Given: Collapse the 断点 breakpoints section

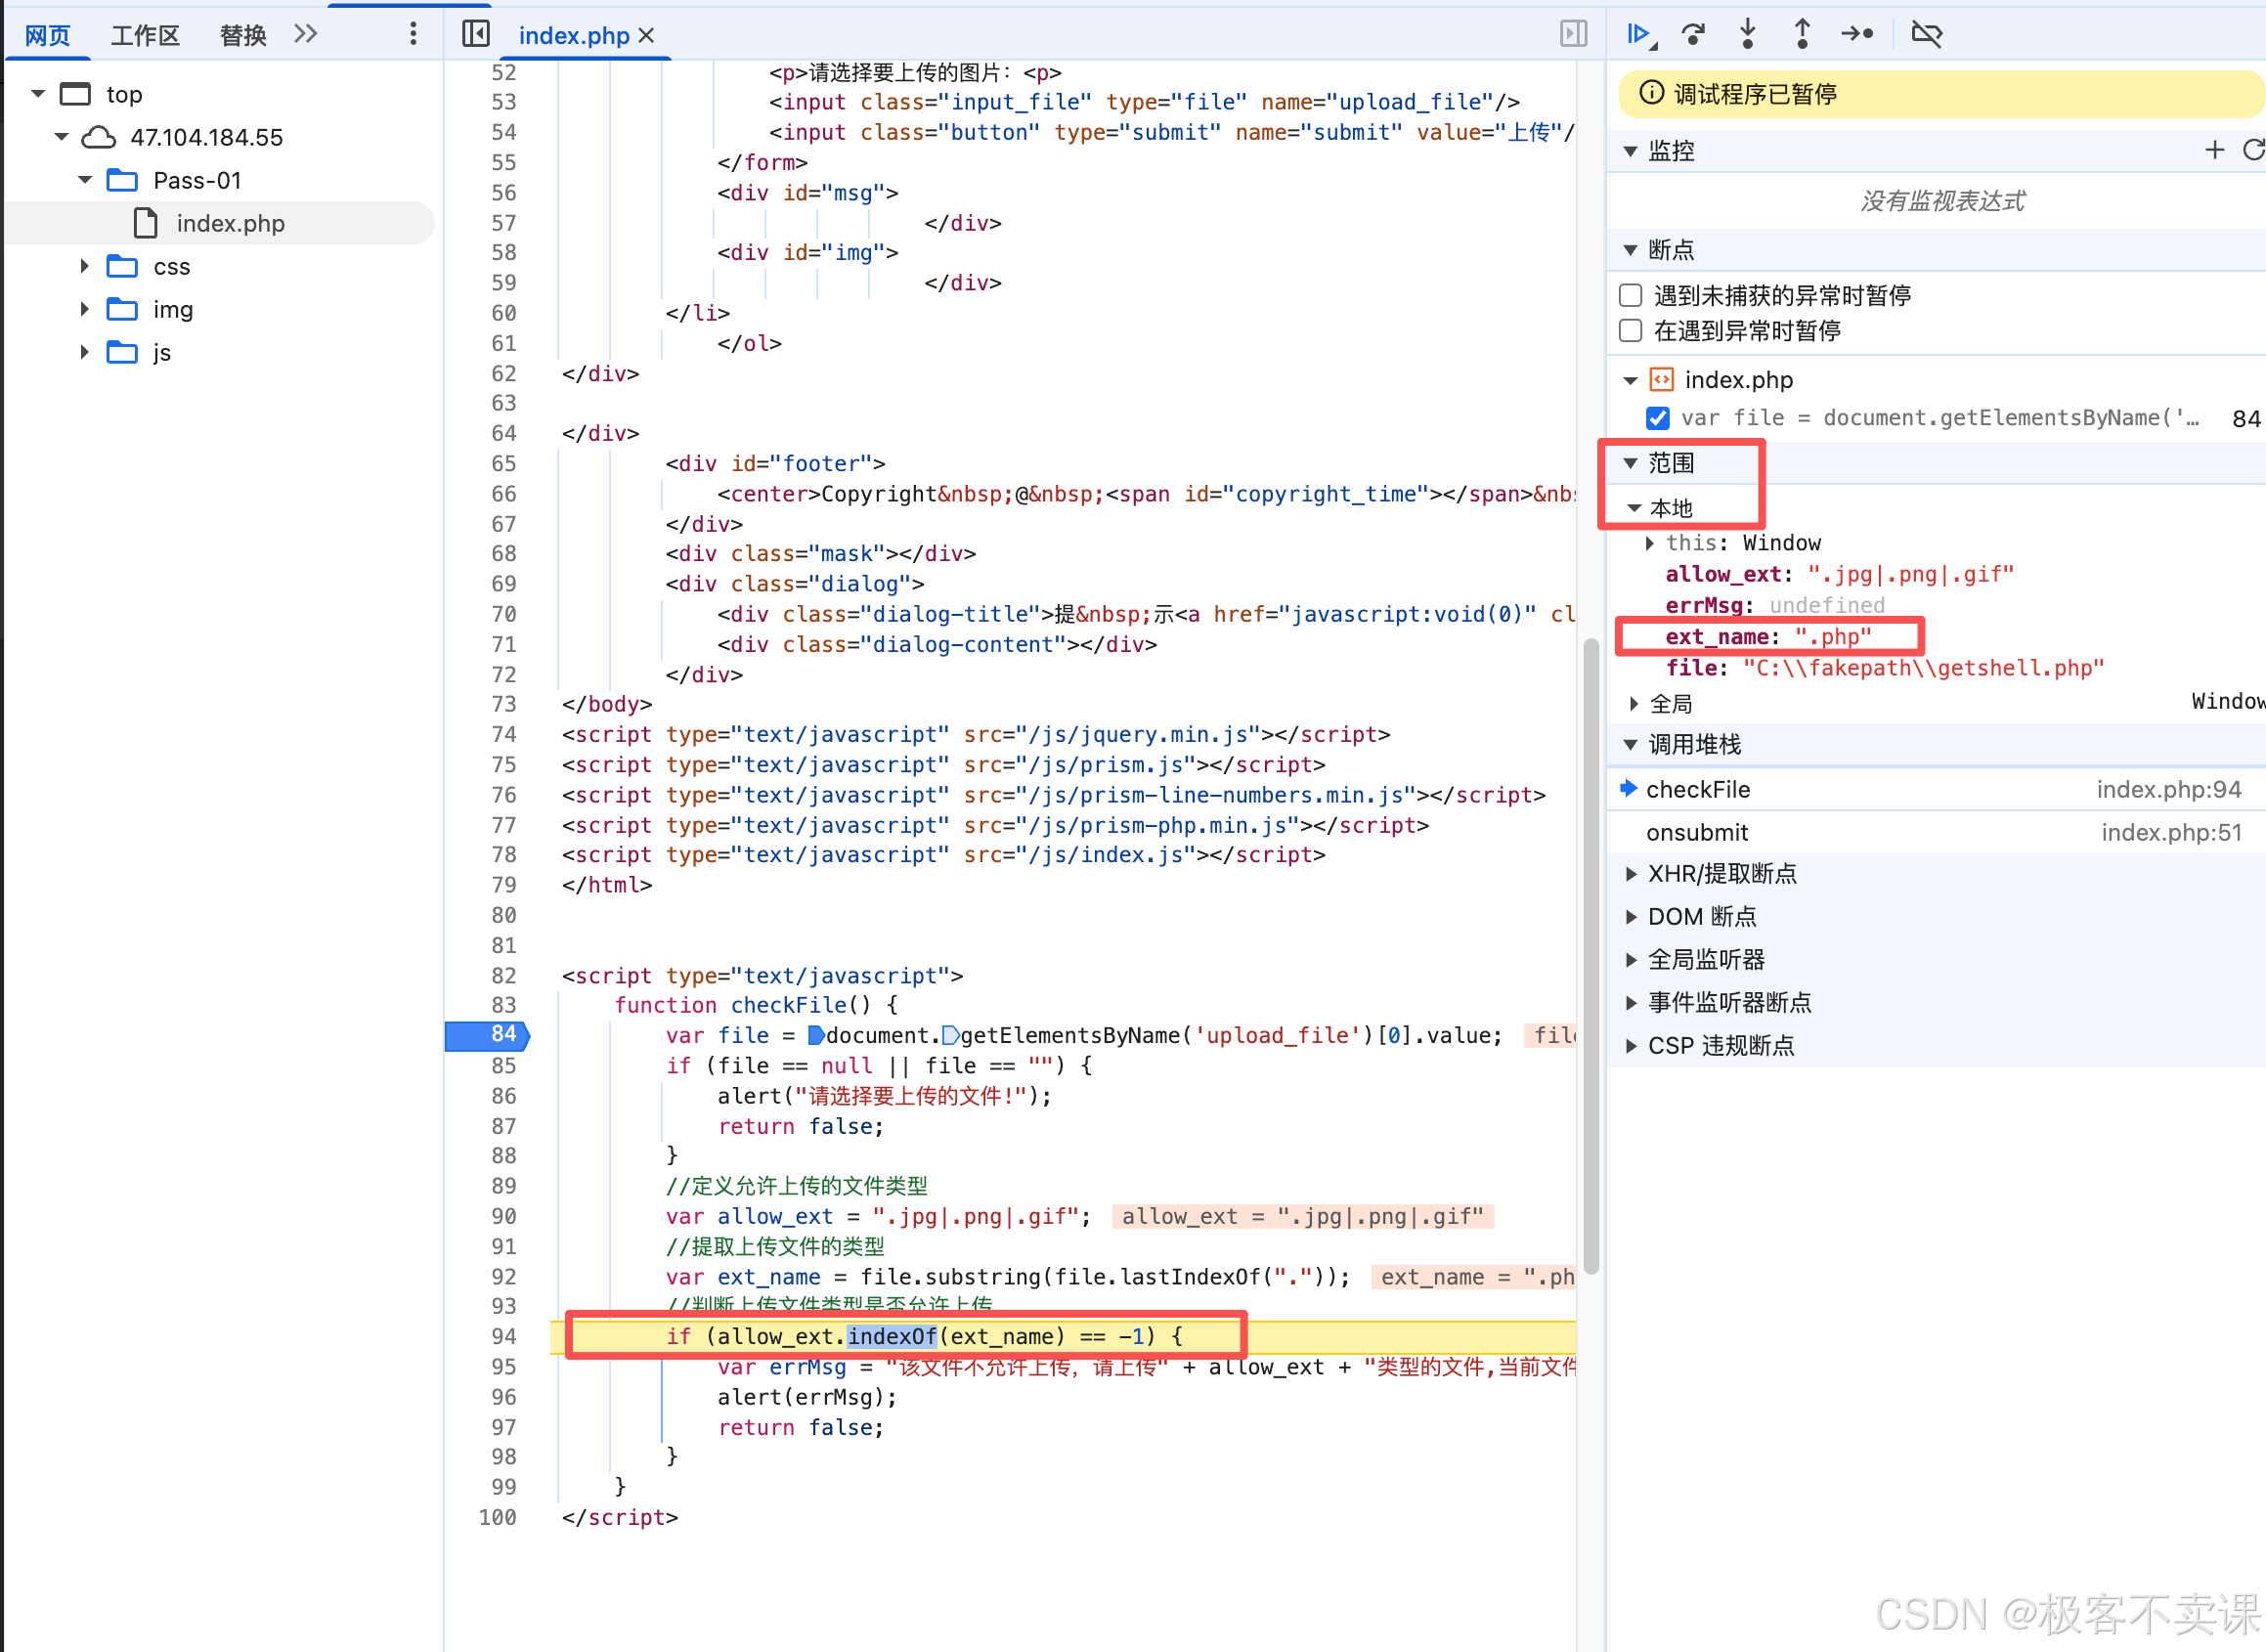Looking at the screenshot, I should click(x=1630, y=250).
